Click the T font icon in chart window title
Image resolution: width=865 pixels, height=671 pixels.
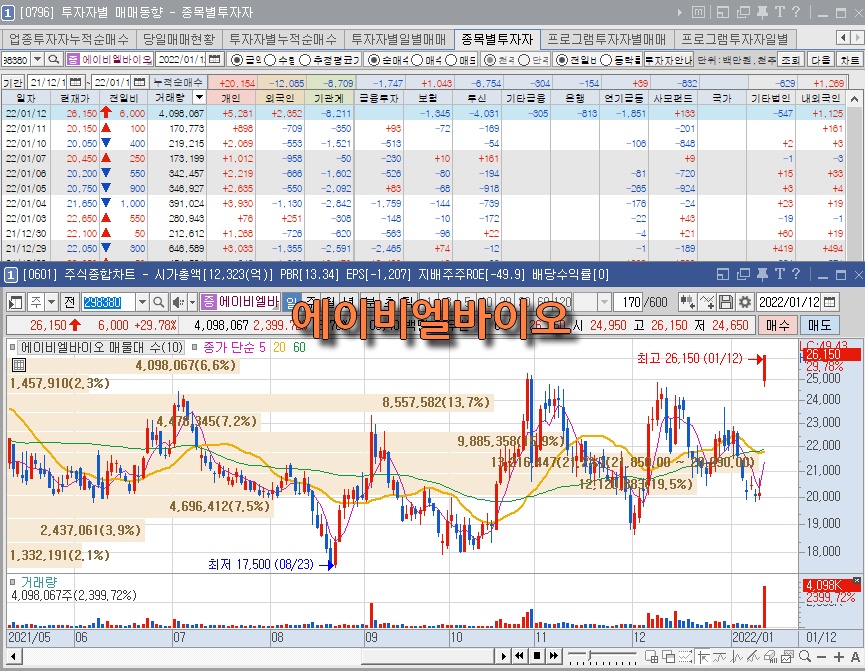click(779, 274)
